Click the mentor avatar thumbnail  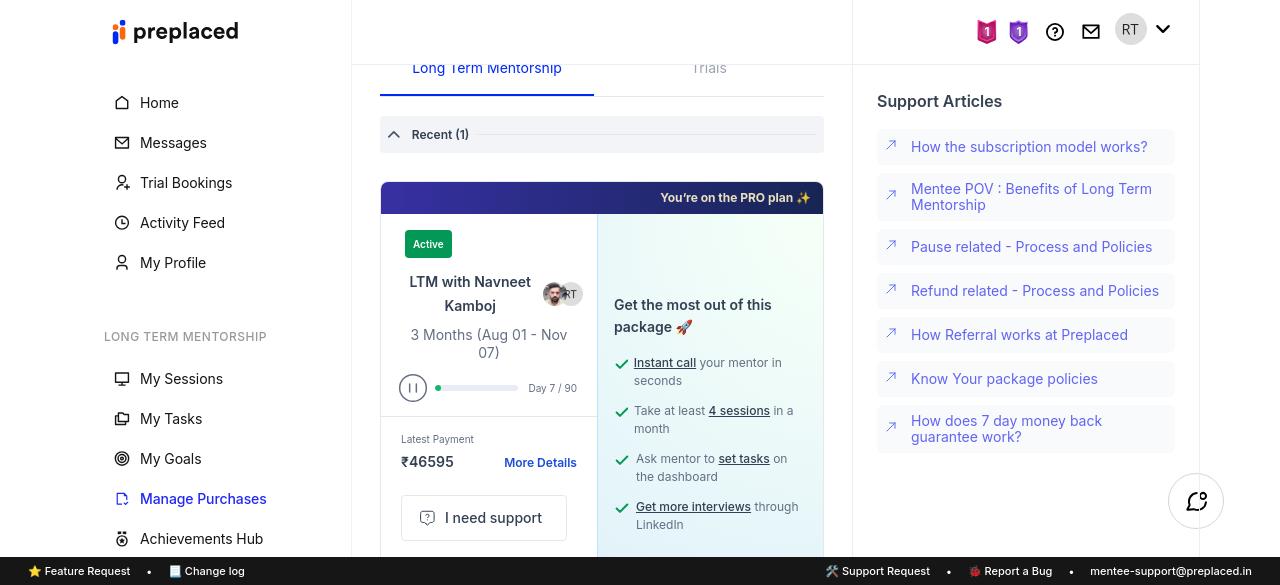pos(554,294)
